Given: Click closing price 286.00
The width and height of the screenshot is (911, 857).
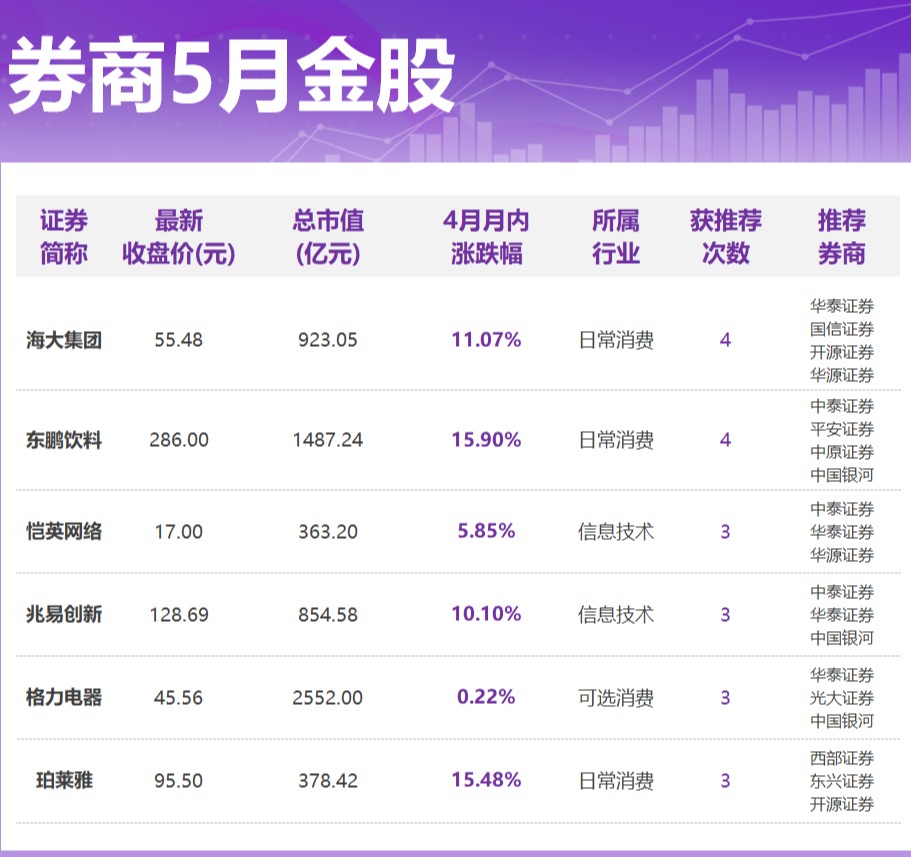Looking at the screenshot, I should tap(178, 440).
